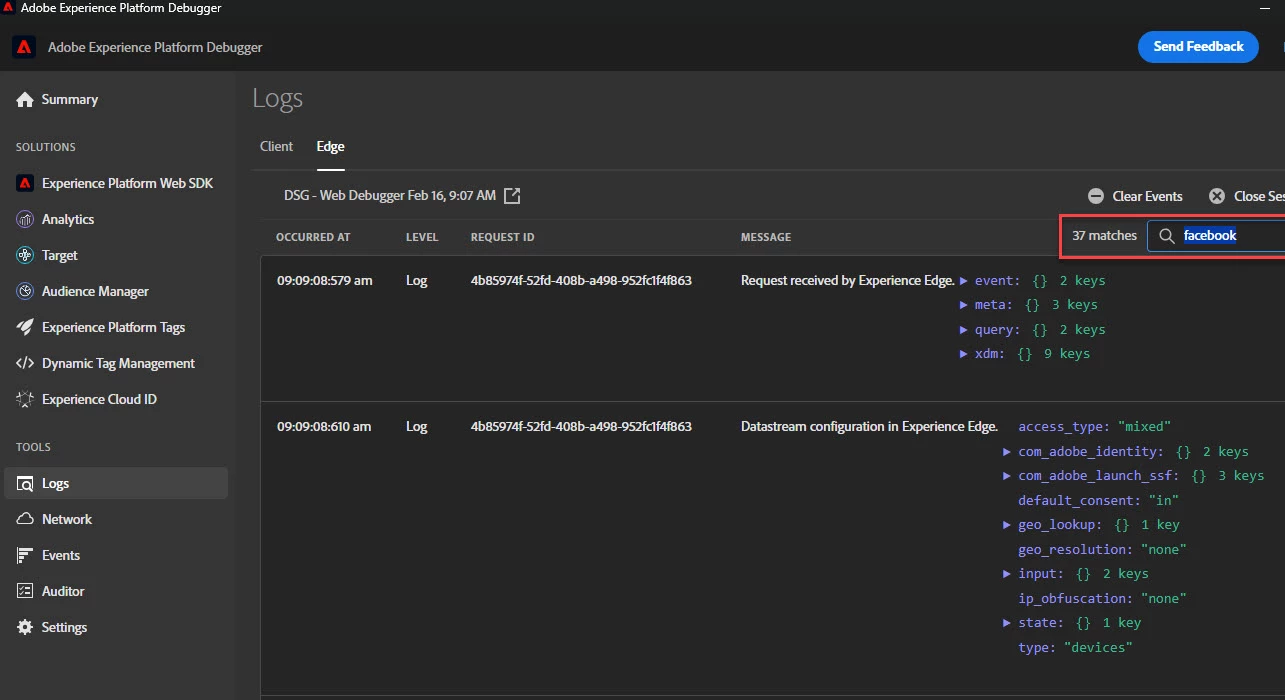Click the Experience Platform Web SDK icon
The image size is (1285, 700).
tap(25, 183)
